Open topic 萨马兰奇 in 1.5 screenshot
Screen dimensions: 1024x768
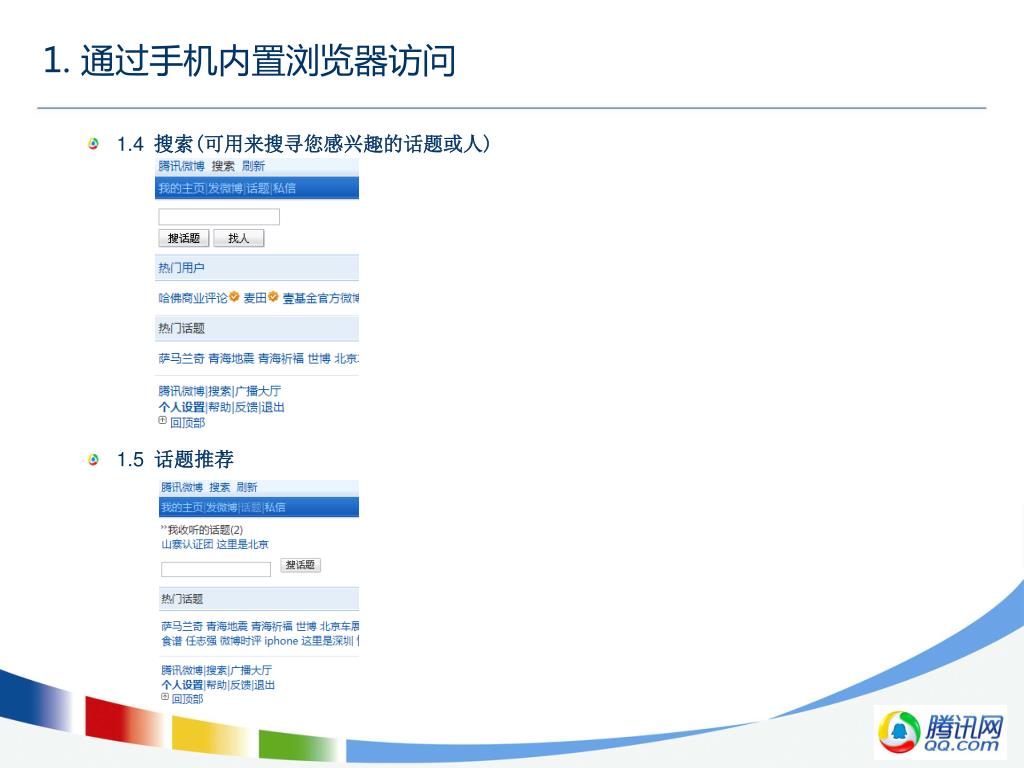pyautogui.click(x=182, y=626)
